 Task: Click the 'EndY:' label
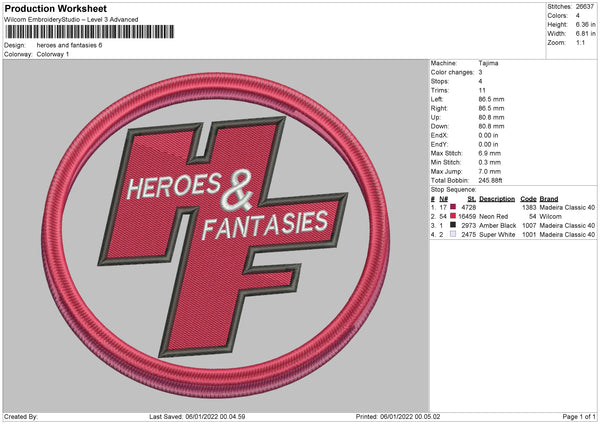(x=439, y=145)
